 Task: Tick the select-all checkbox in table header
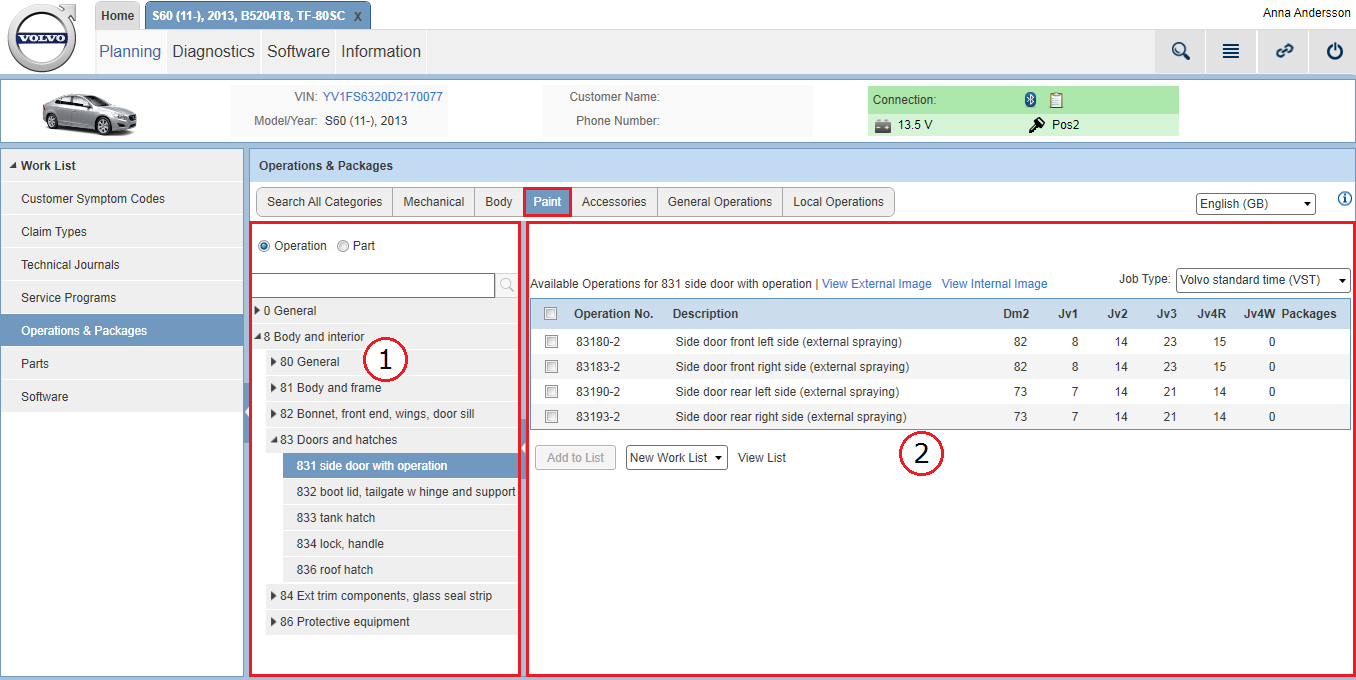(550, 314)
